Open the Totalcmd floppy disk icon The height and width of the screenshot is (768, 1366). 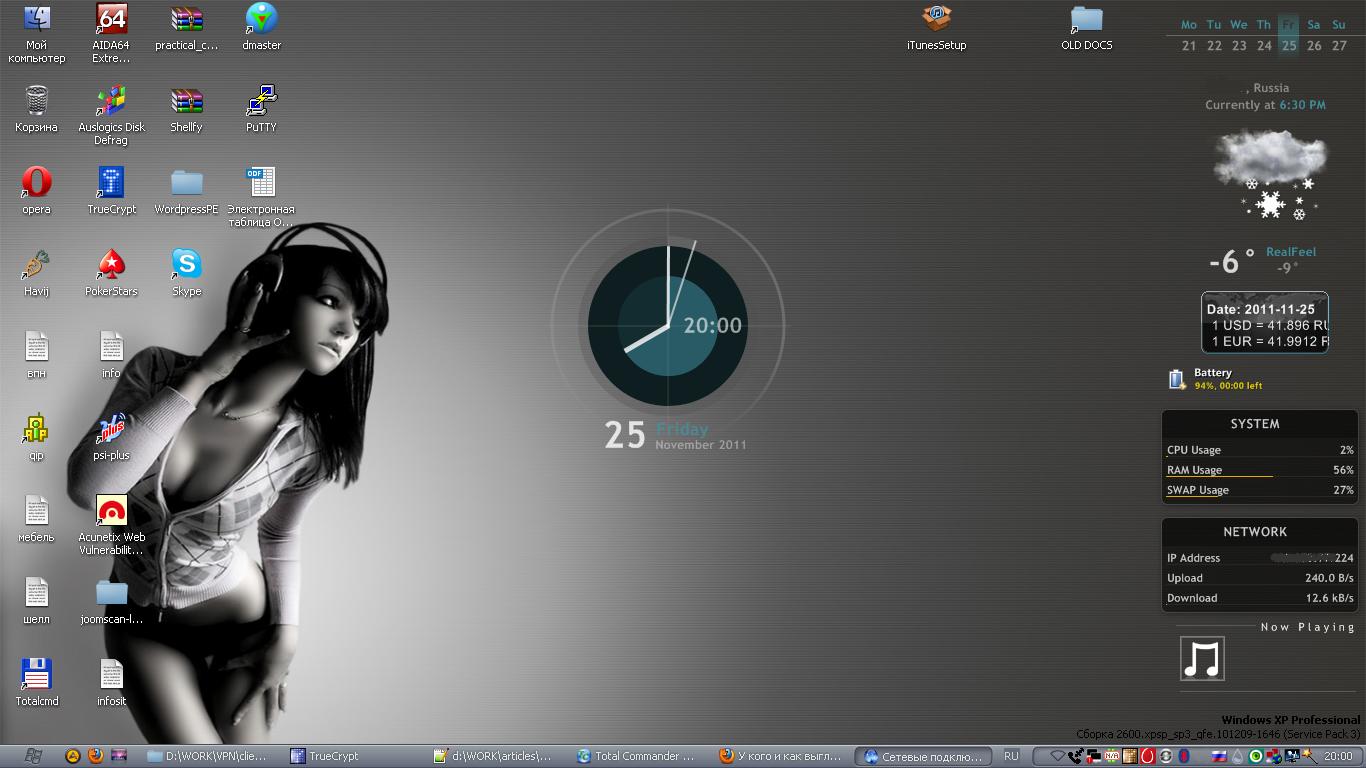coord(36,676)
